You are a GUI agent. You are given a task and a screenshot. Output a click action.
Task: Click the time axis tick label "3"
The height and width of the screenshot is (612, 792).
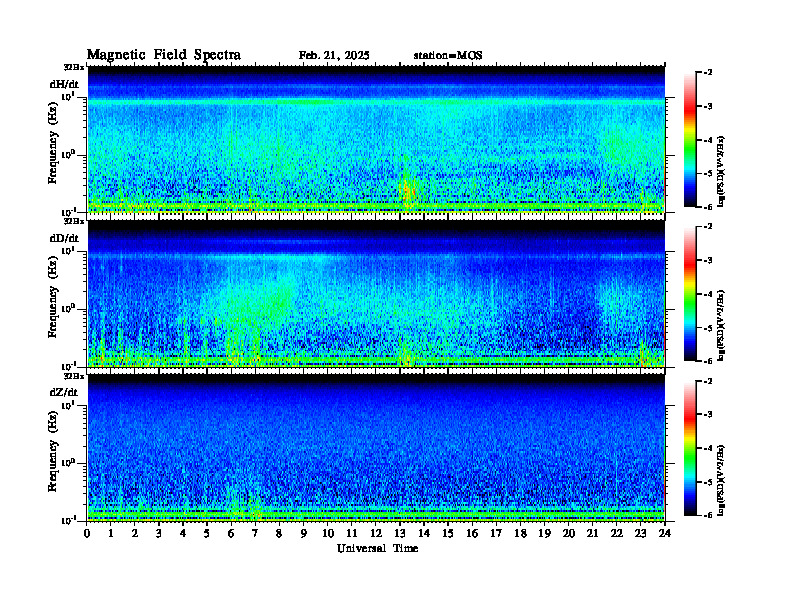[159, 533]
